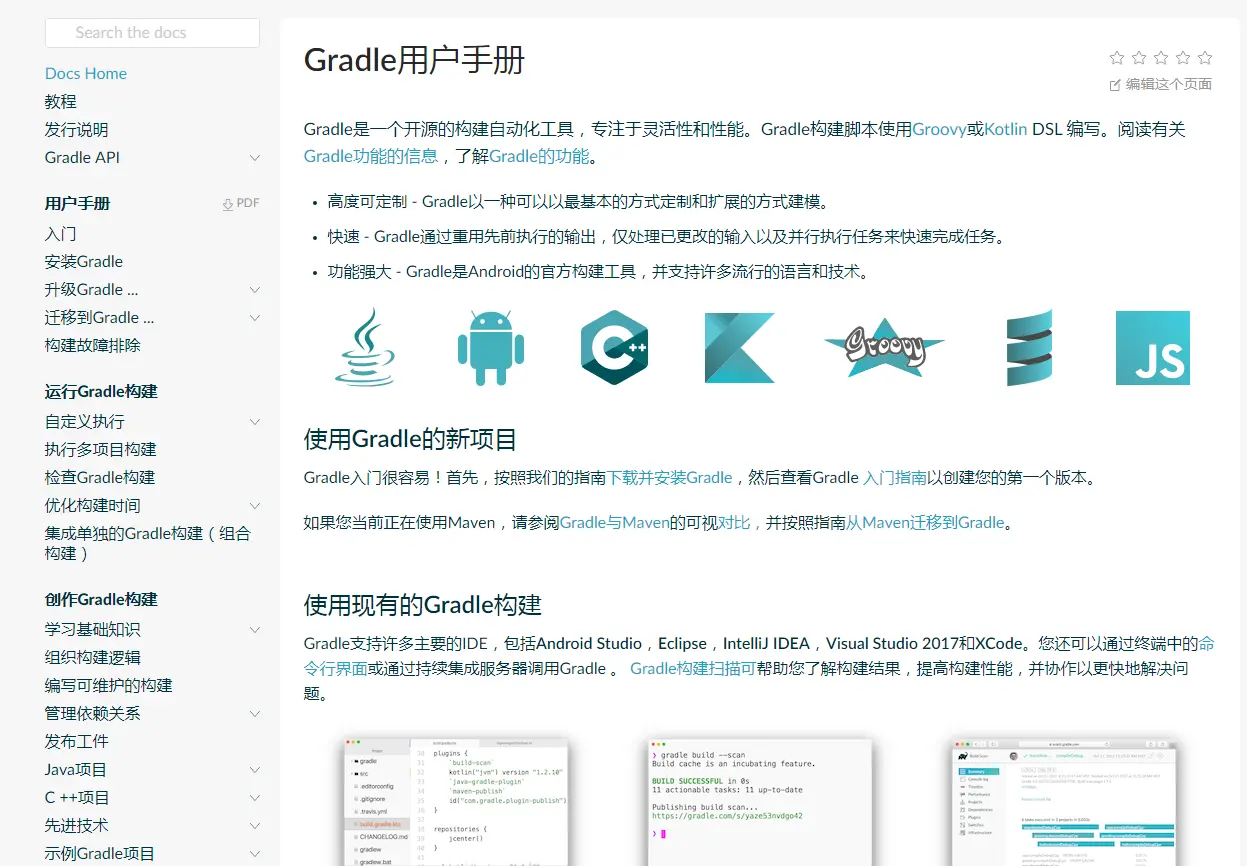Click the 用户手册 sidebar heading
1247x866 pixels.
[77, 203]
